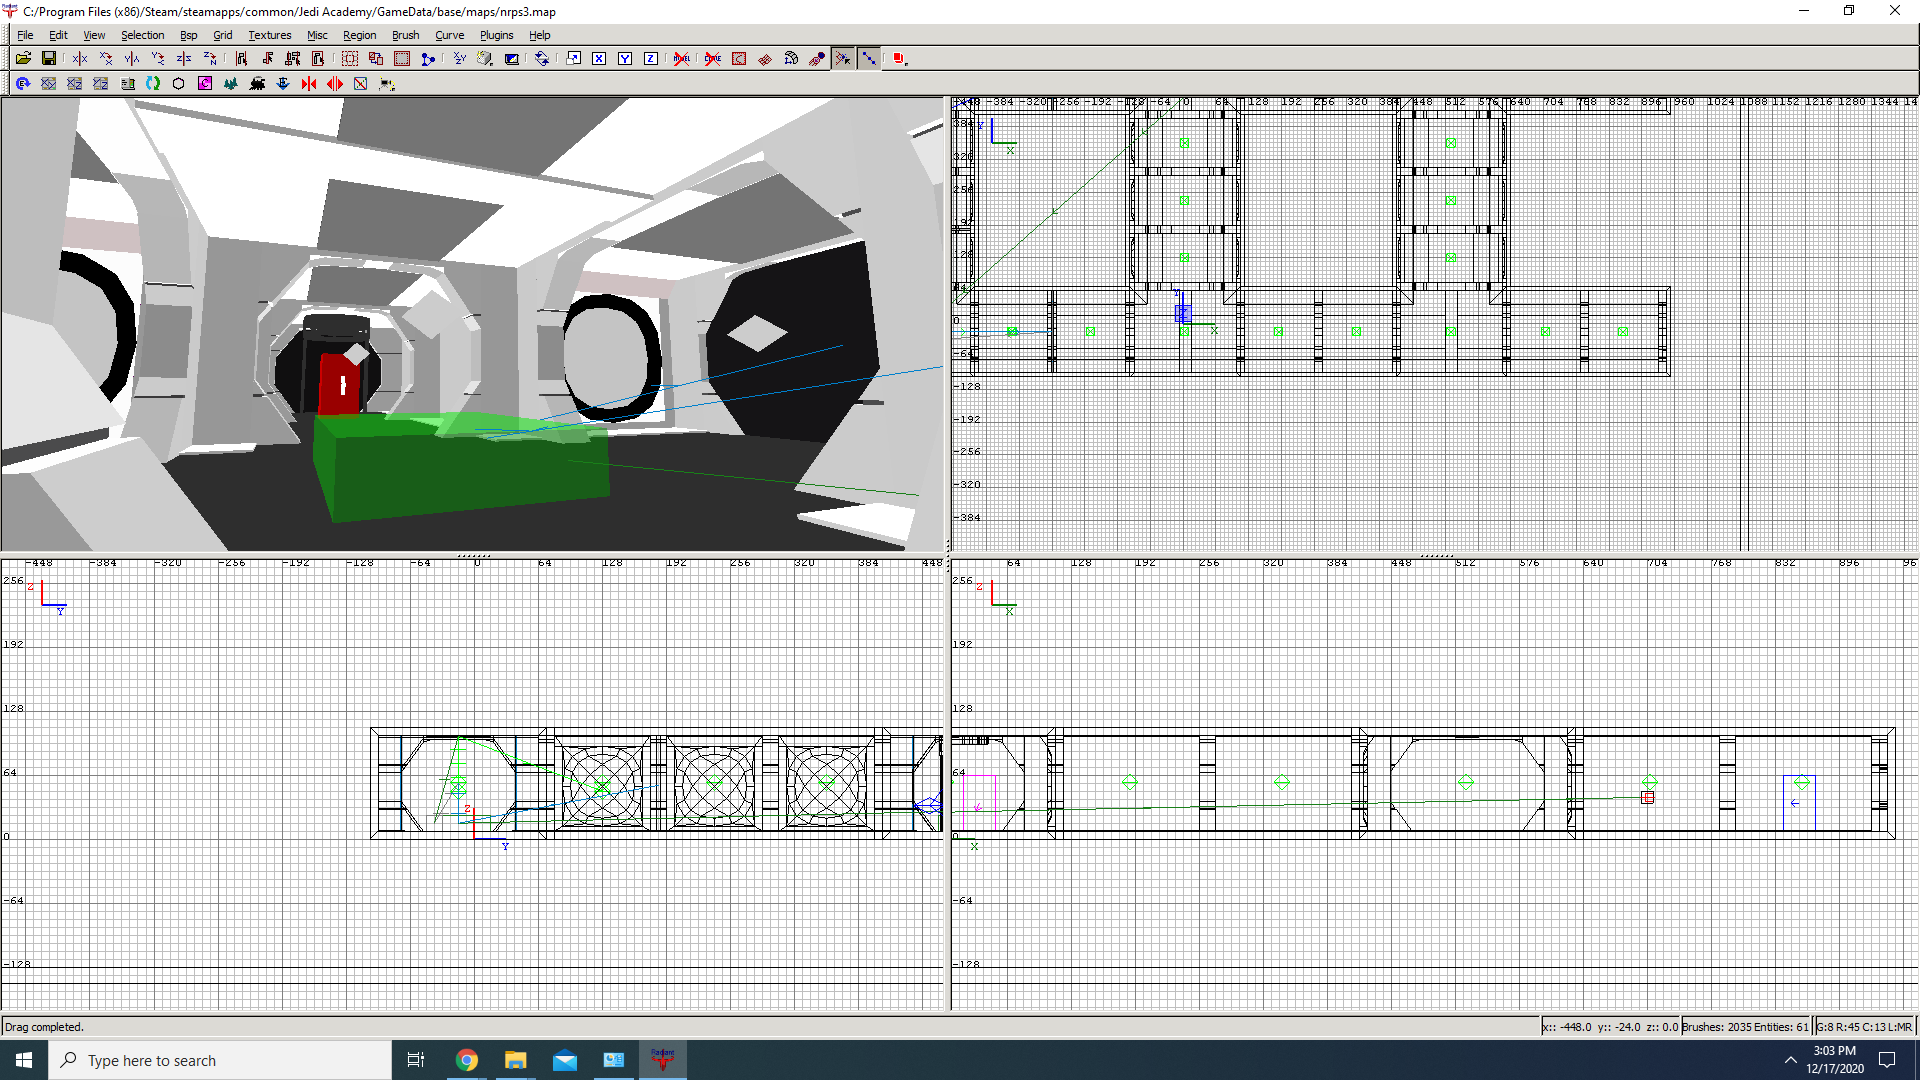Toggle the Y axis lock button
1920x1080 pixels.
click(x=625, y=59)
